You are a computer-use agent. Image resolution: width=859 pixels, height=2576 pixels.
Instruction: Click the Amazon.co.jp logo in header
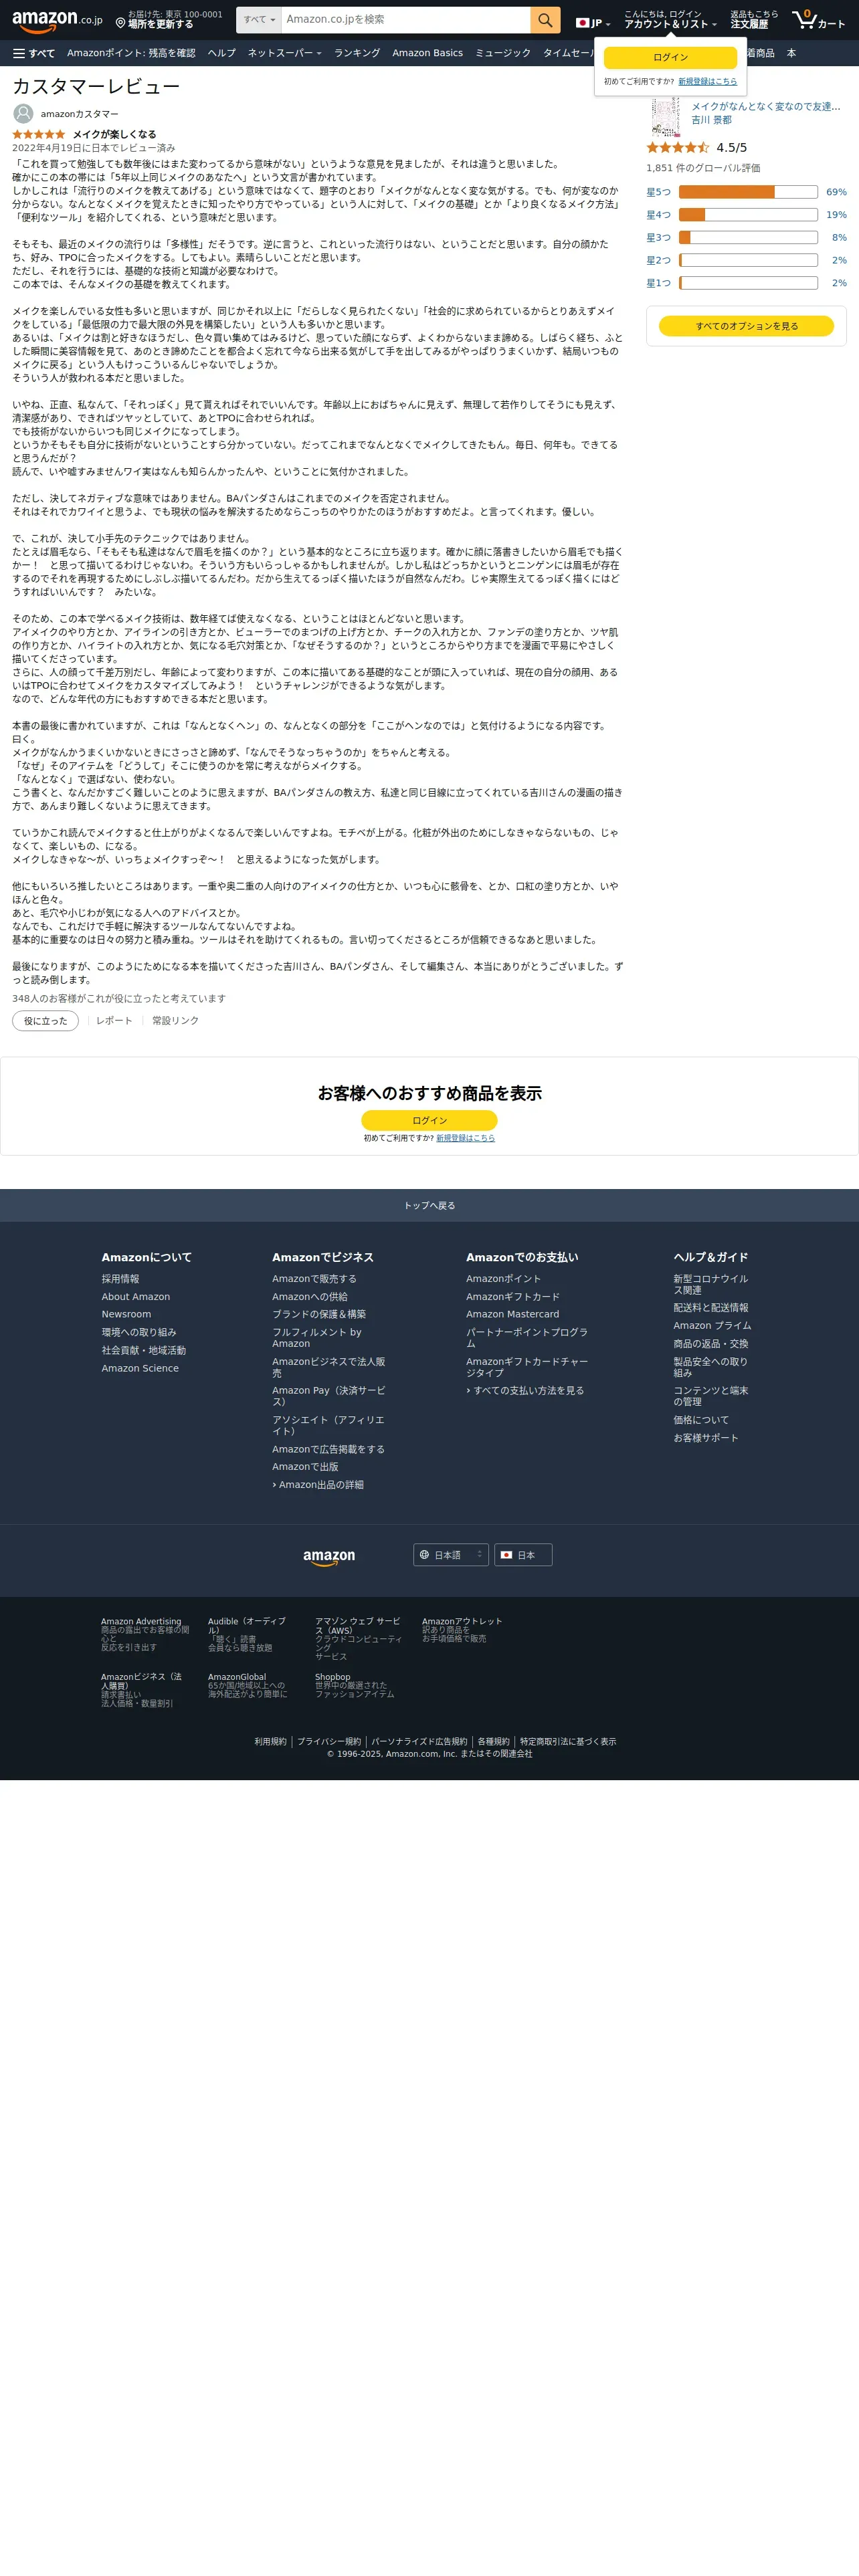(x=57, y=20)
